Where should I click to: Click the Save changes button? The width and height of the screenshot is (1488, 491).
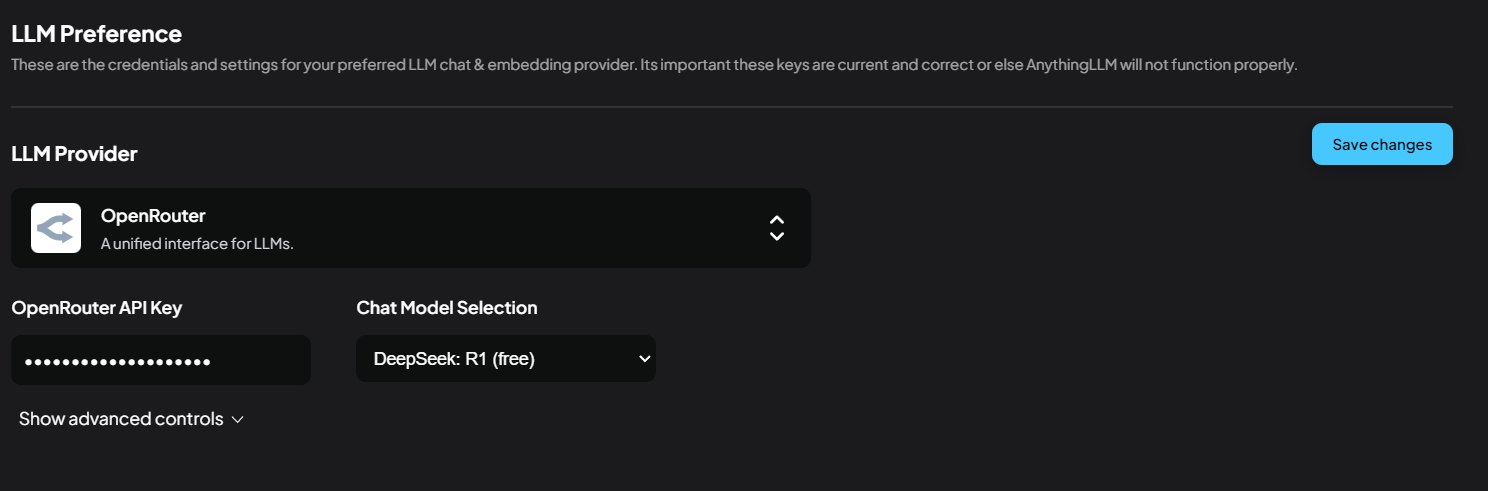coord(1381,145)
